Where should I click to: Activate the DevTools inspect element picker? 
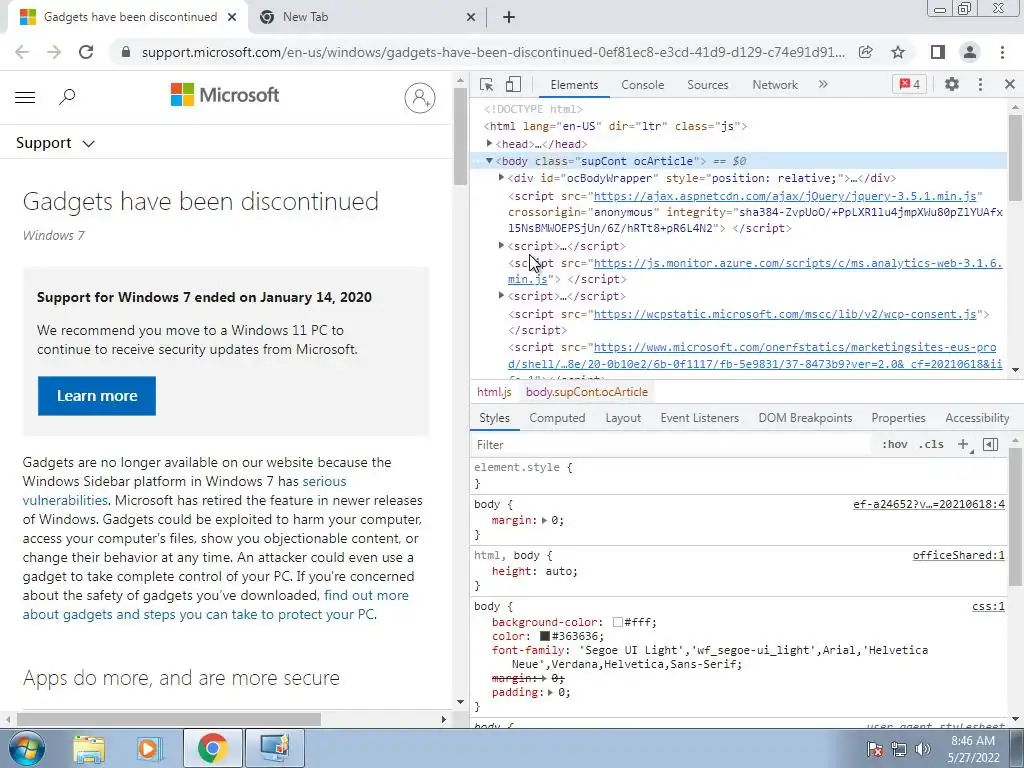pyautogui.click(x=487, y=84)
